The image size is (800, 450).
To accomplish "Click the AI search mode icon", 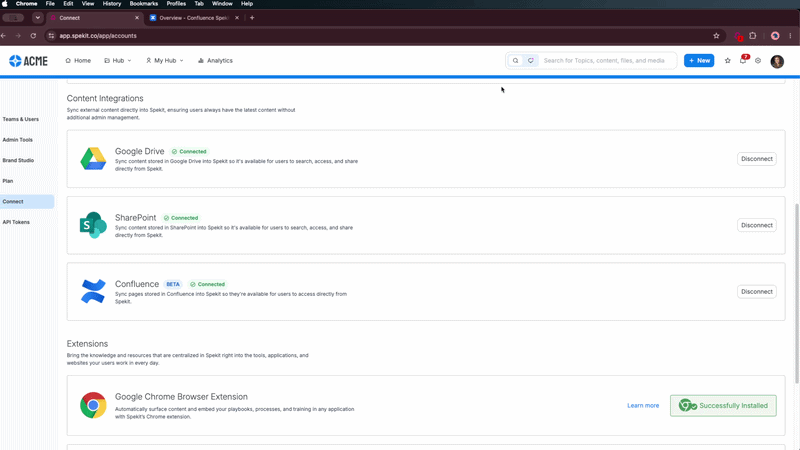I will coord(531,60).
